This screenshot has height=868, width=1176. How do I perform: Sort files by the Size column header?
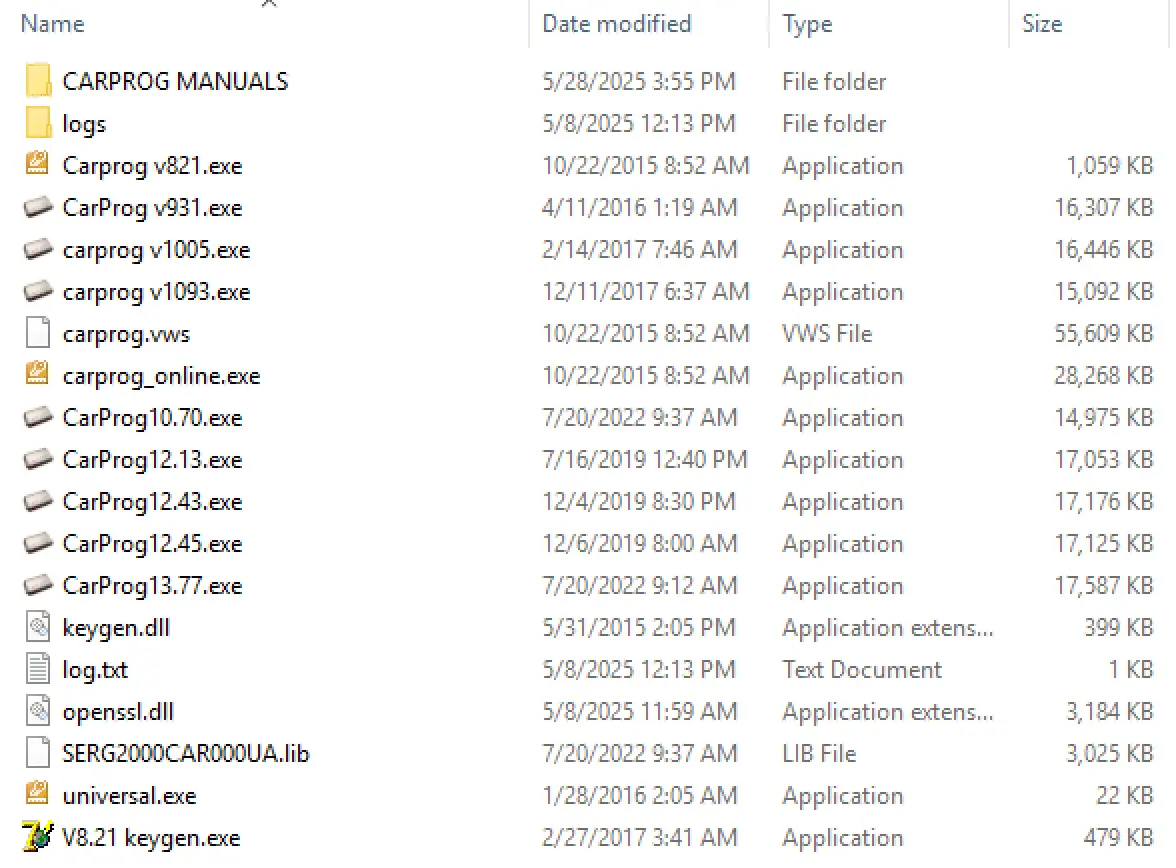click(x=1042, y=24)
